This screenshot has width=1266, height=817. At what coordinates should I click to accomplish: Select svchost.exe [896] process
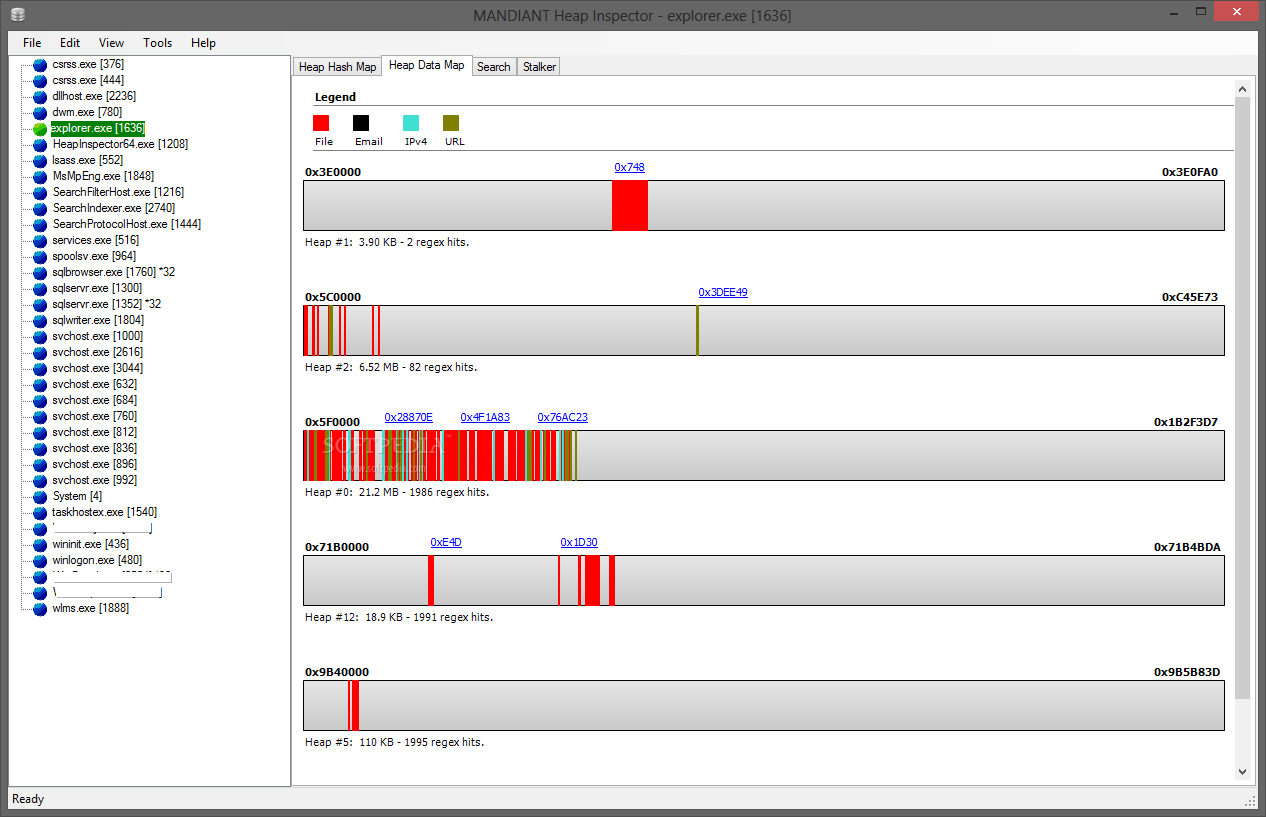(x=95, y=464)
